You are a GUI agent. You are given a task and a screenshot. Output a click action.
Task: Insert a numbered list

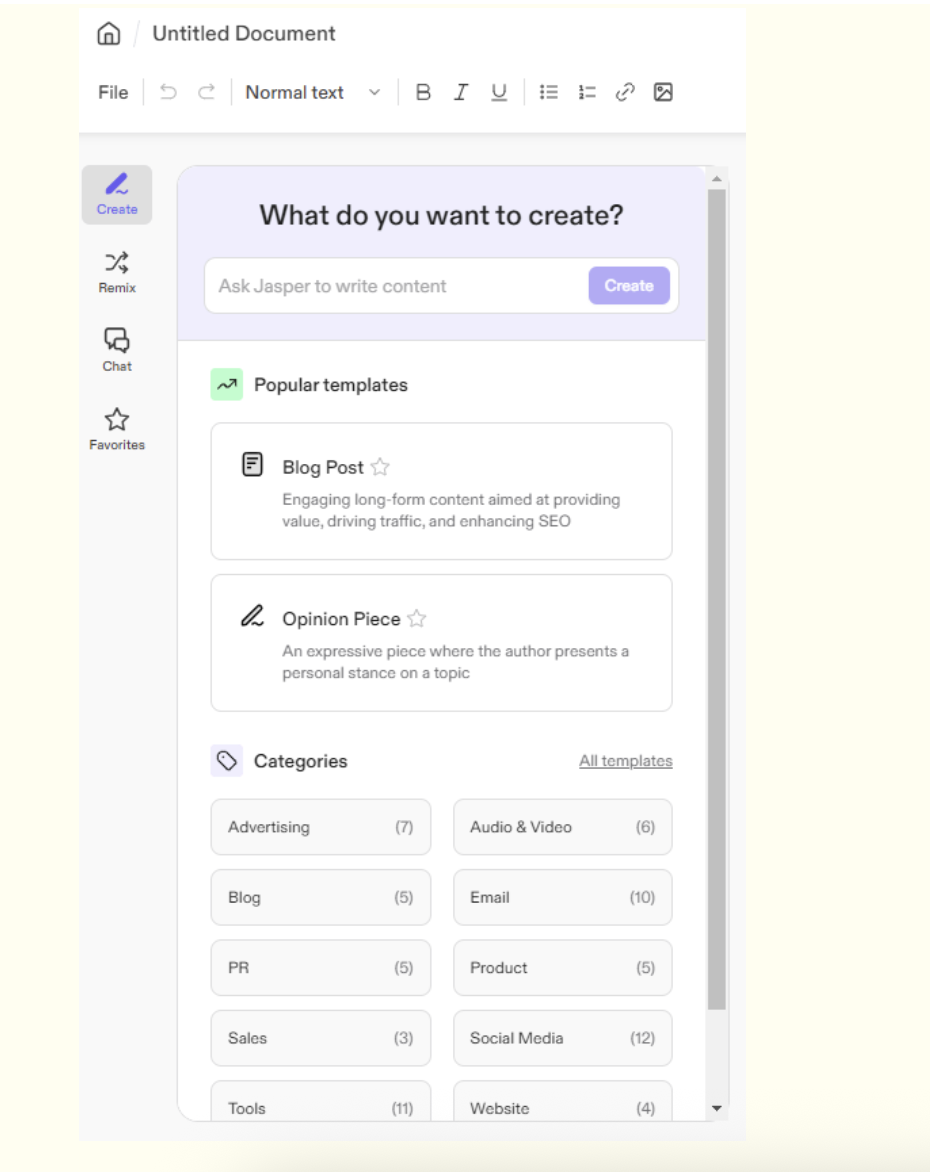tap(587, 92)
